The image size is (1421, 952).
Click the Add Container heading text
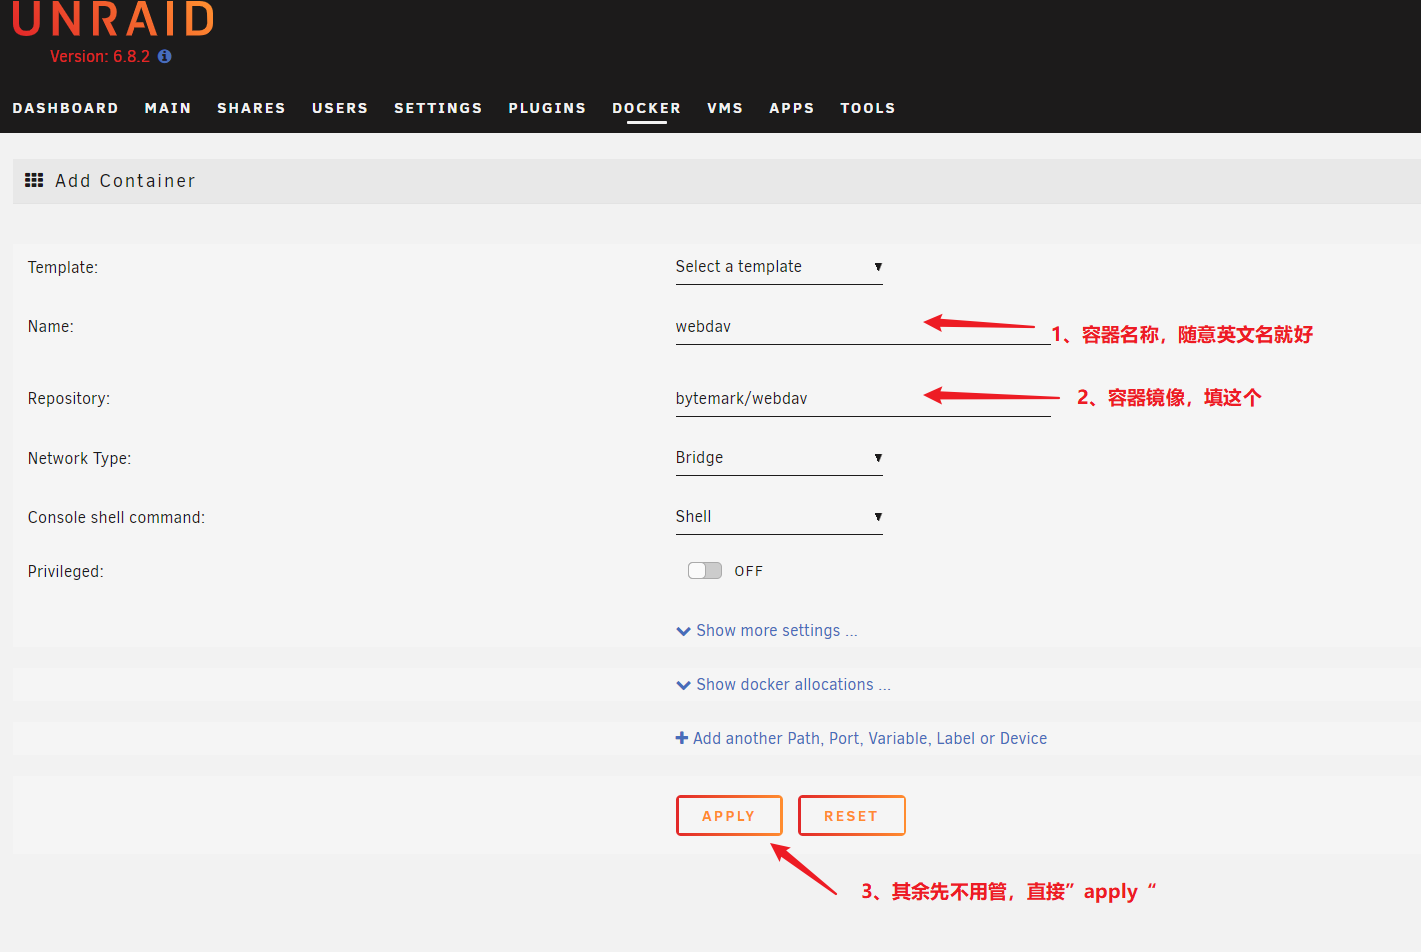(x=126, y=181)
